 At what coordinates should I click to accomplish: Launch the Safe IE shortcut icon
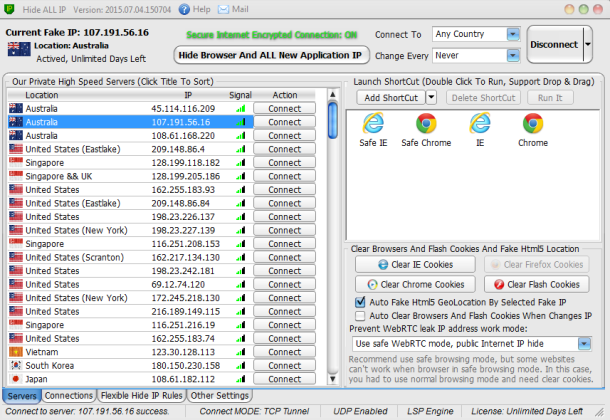pyautogui.click(x=373, y=124)
